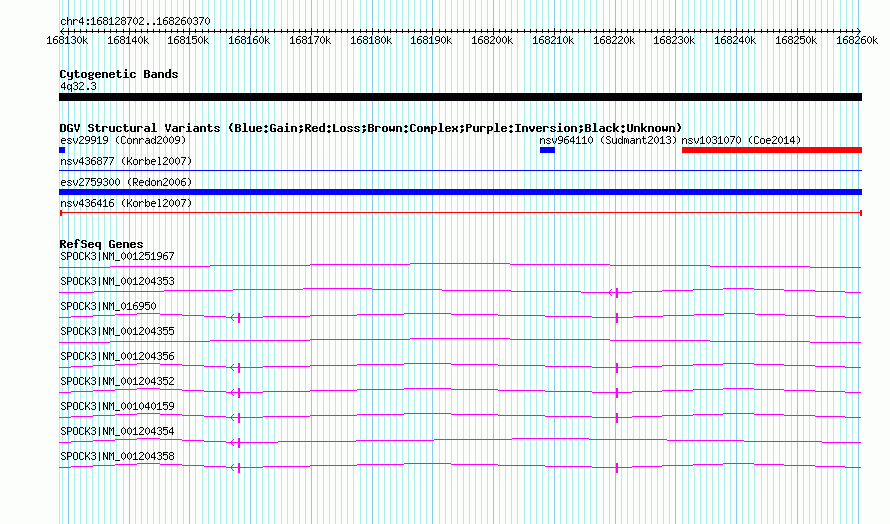
Task: Click the left exon arrow on the NM_001040159 transcript
Action: 236,418
